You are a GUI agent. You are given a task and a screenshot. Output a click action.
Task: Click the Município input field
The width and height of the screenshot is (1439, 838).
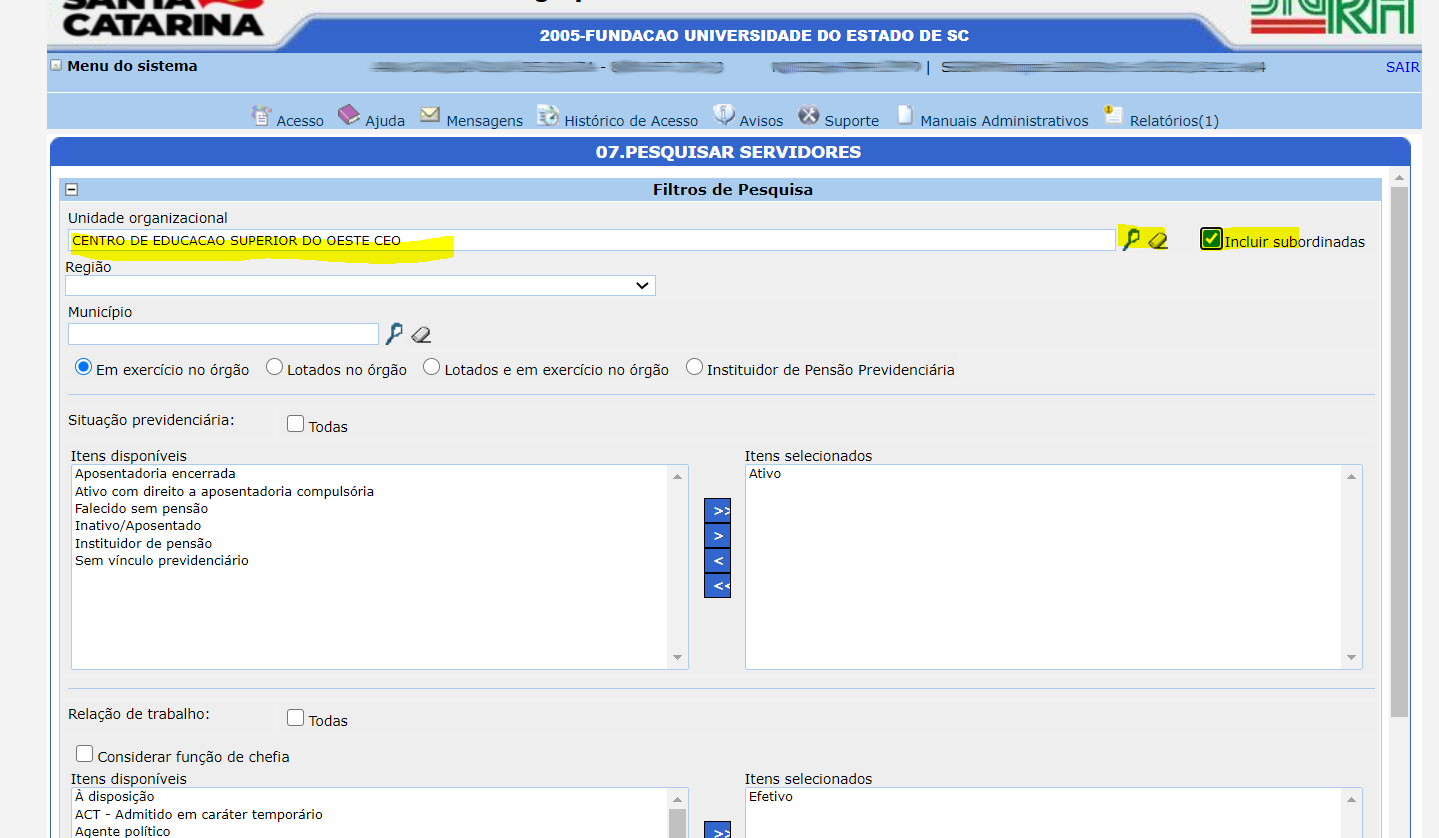pos(223,334)
